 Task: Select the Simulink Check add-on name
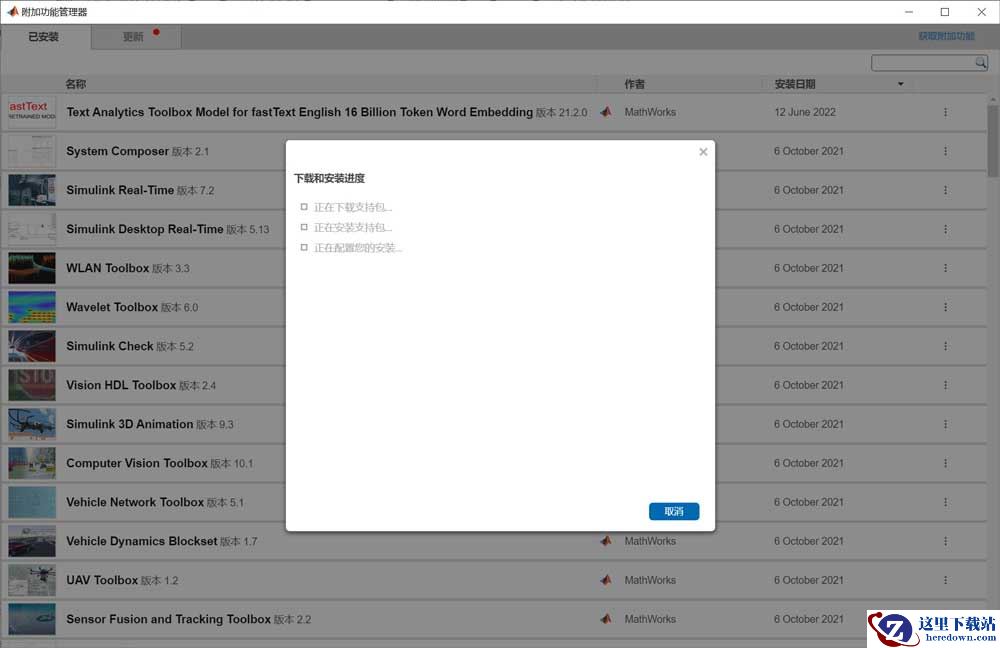pyautogui.click(x=110, y=346)
